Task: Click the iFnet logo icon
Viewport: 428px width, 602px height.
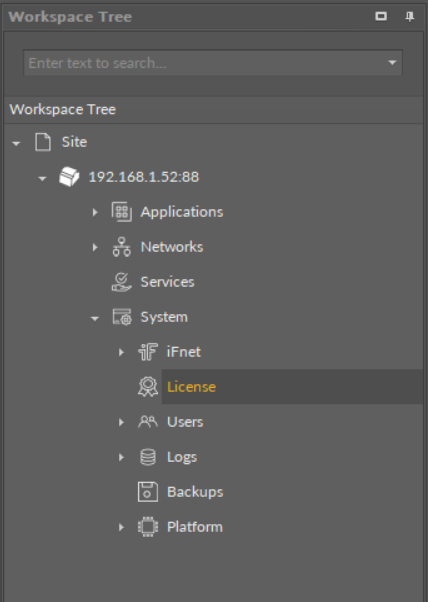Action: coord(148,352)
